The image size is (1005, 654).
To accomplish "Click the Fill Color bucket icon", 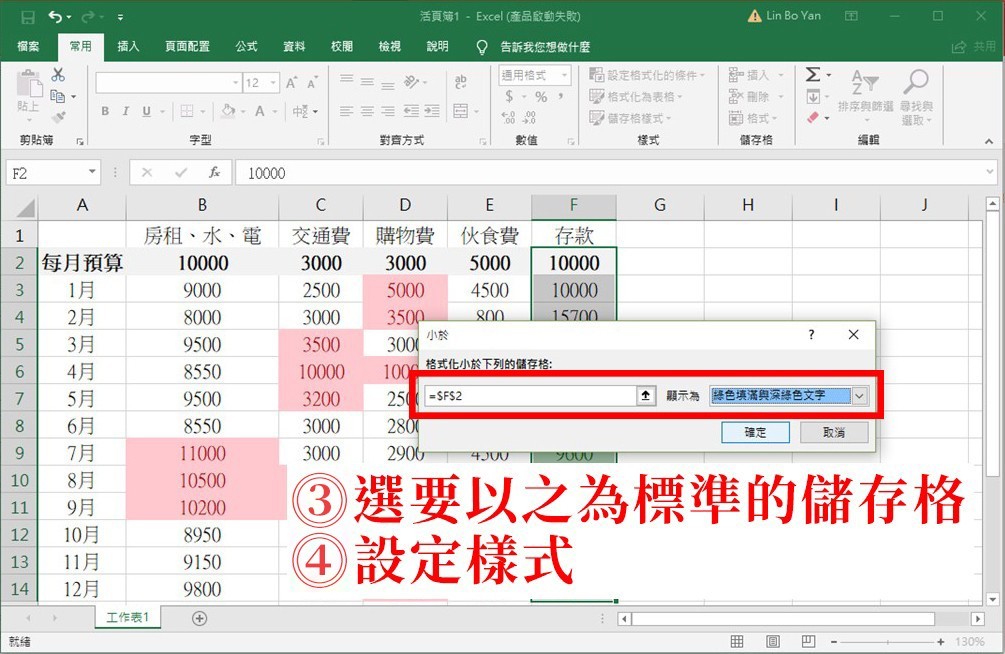I will tap(228, 111).
